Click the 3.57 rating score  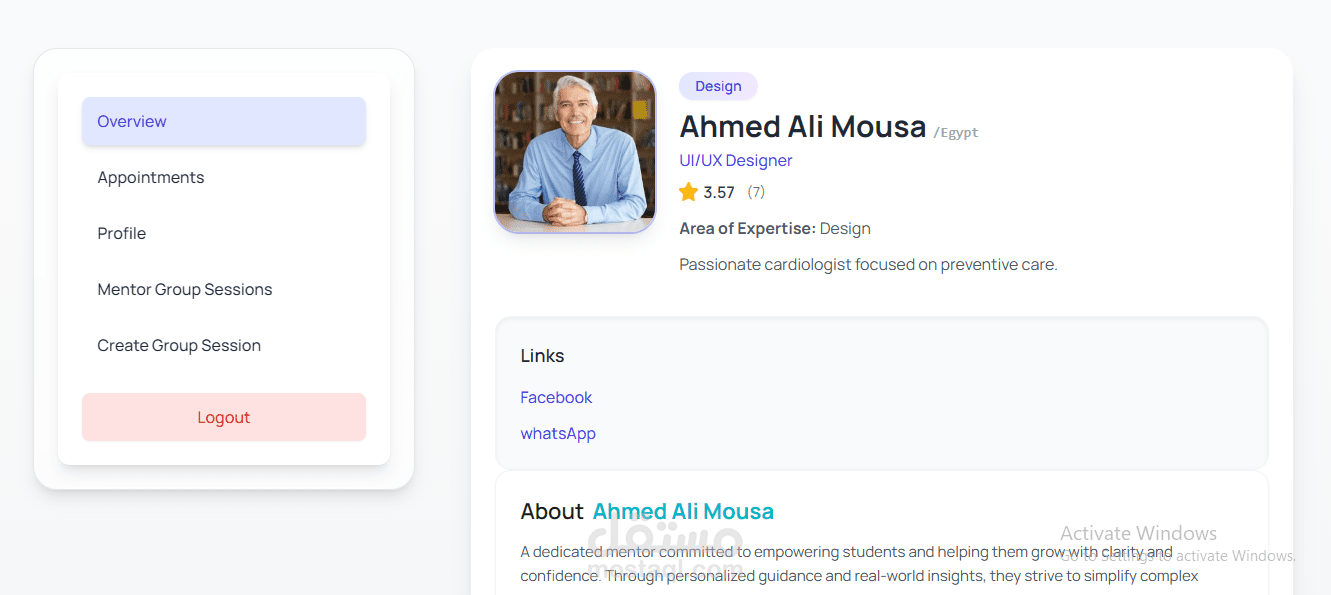[x=719, y=193]
